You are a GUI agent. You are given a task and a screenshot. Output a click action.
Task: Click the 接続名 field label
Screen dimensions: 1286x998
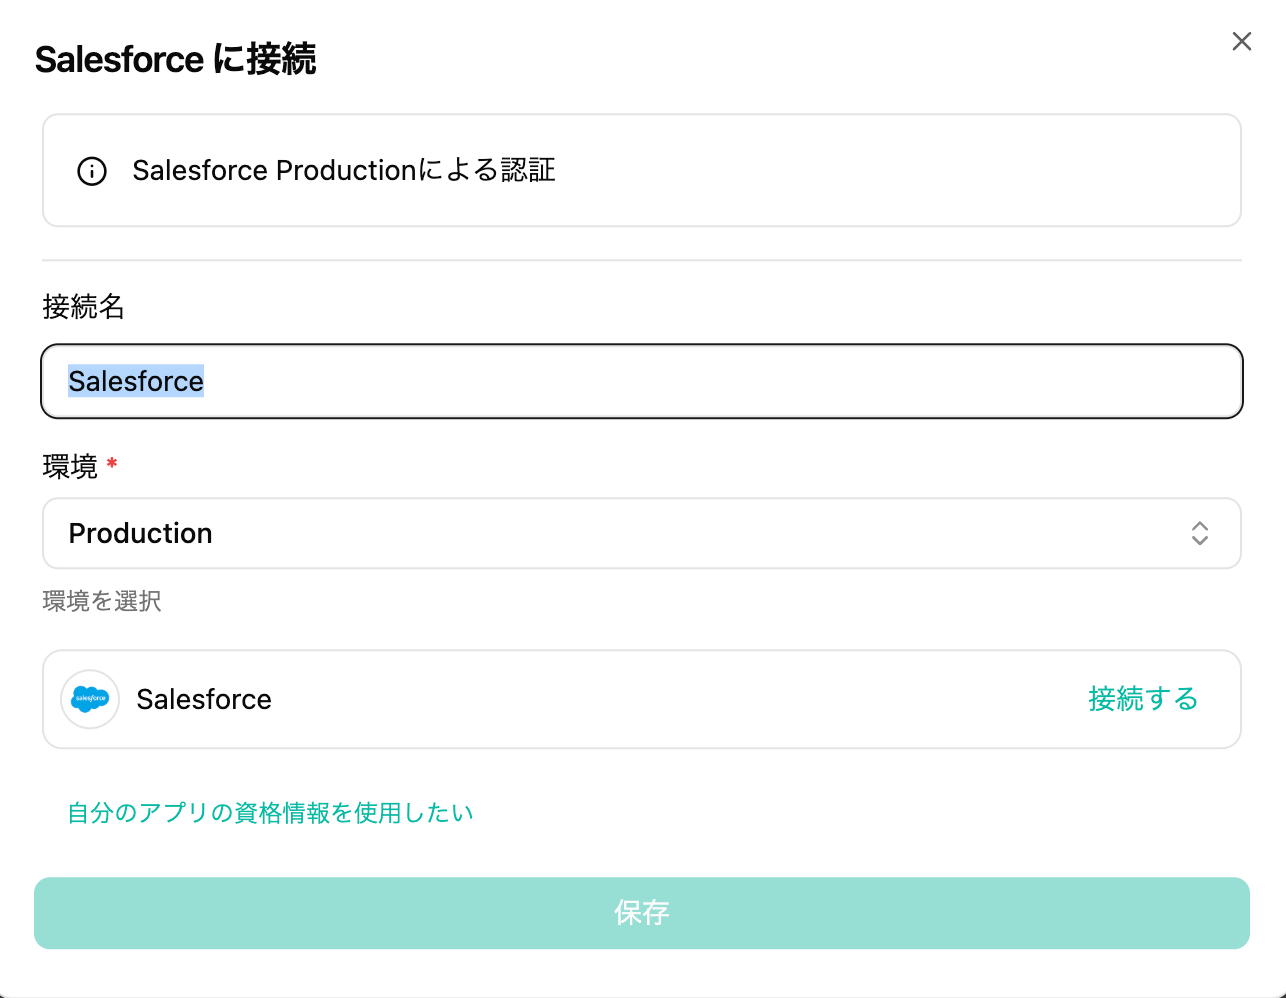[x=83, y=307]
